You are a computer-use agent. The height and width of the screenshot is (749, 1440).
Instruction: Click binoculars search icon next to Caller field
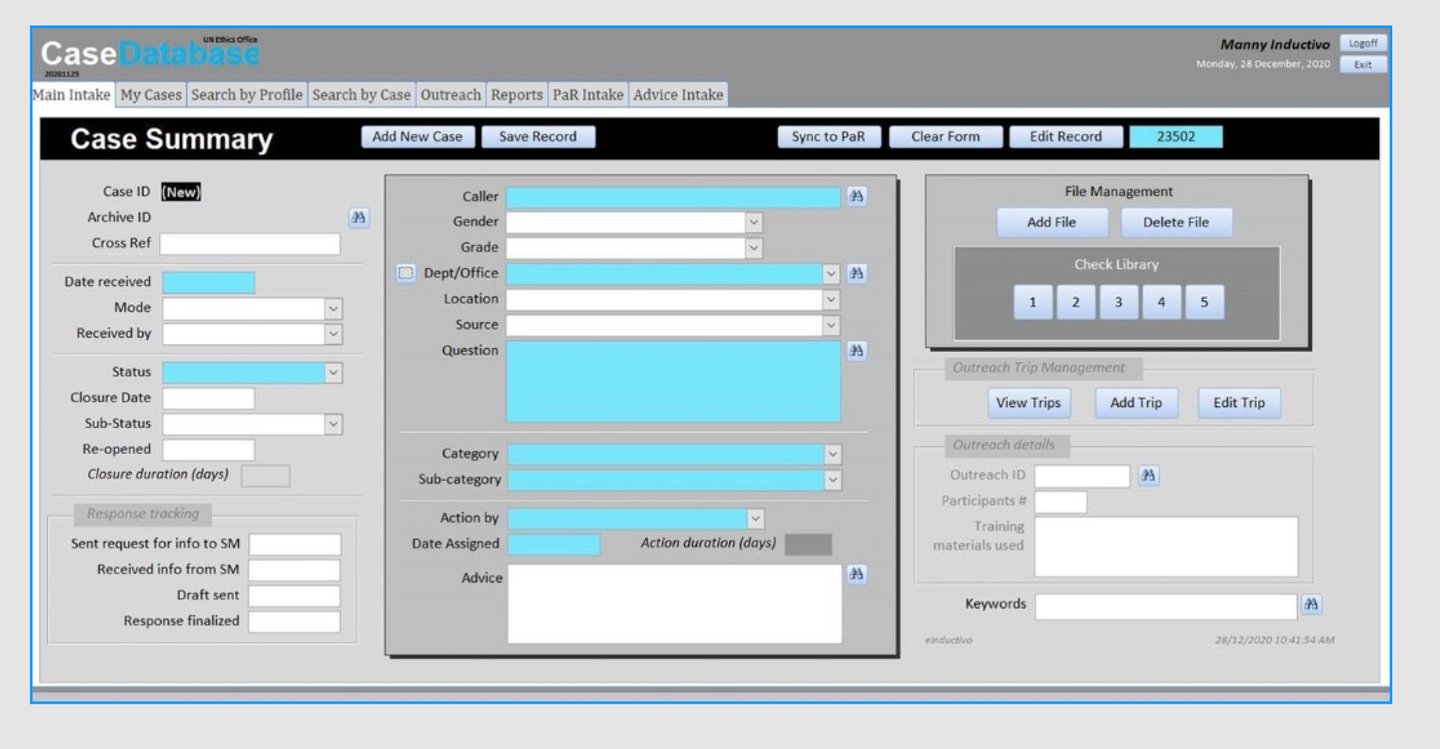857,197
